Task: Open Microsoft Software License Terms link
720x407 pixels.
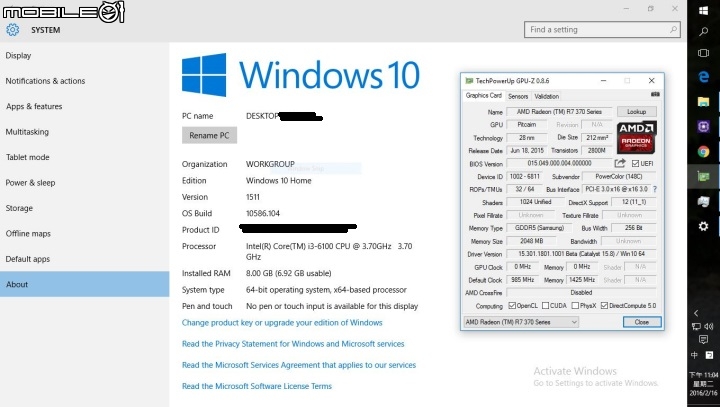Action: [x=257, y=386]
